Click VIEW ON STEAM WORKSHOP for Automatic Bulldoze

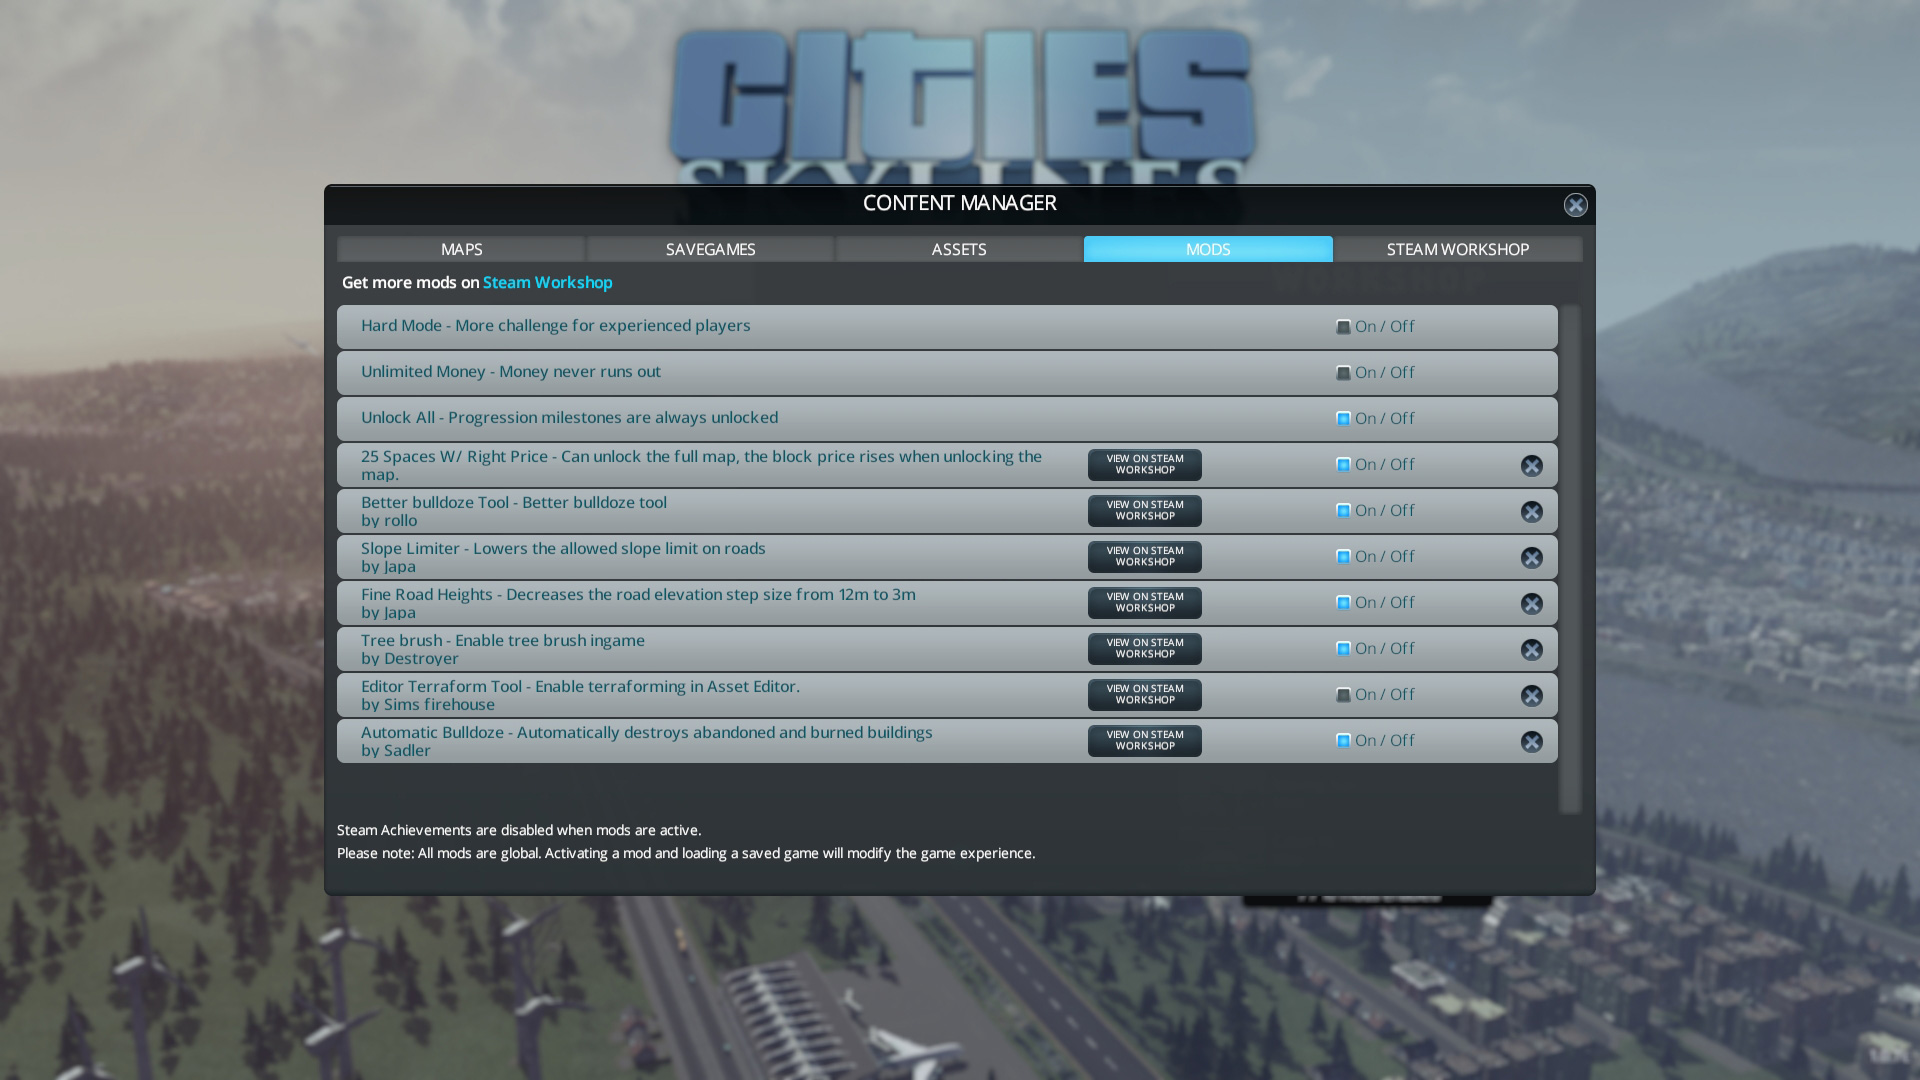point(1143,740)
